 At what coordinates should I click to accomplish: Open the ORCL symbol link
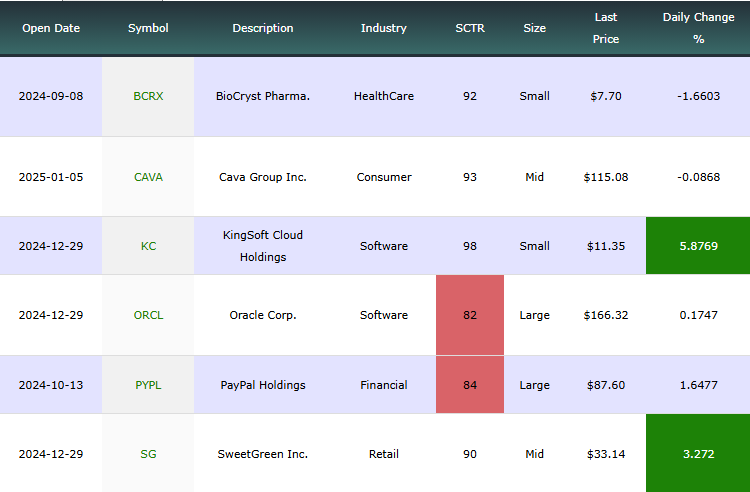[148, 315]
